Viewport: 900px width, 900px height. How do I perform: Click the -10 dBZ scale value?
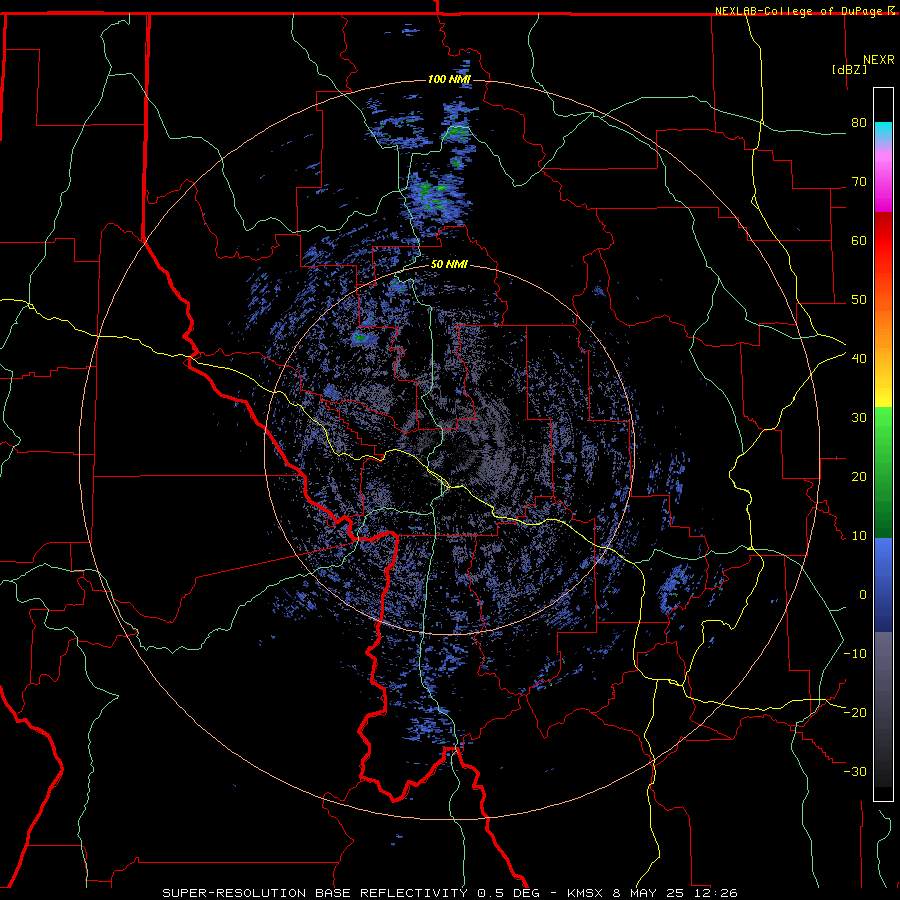855,654
